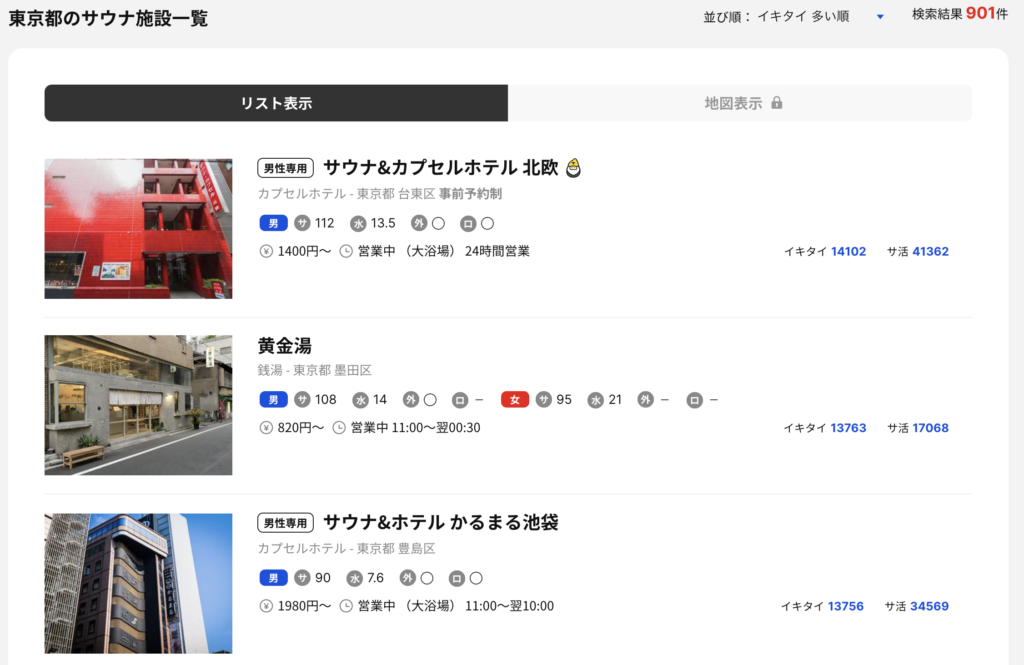Click sauna サ icon beside 112

[302, 223]
